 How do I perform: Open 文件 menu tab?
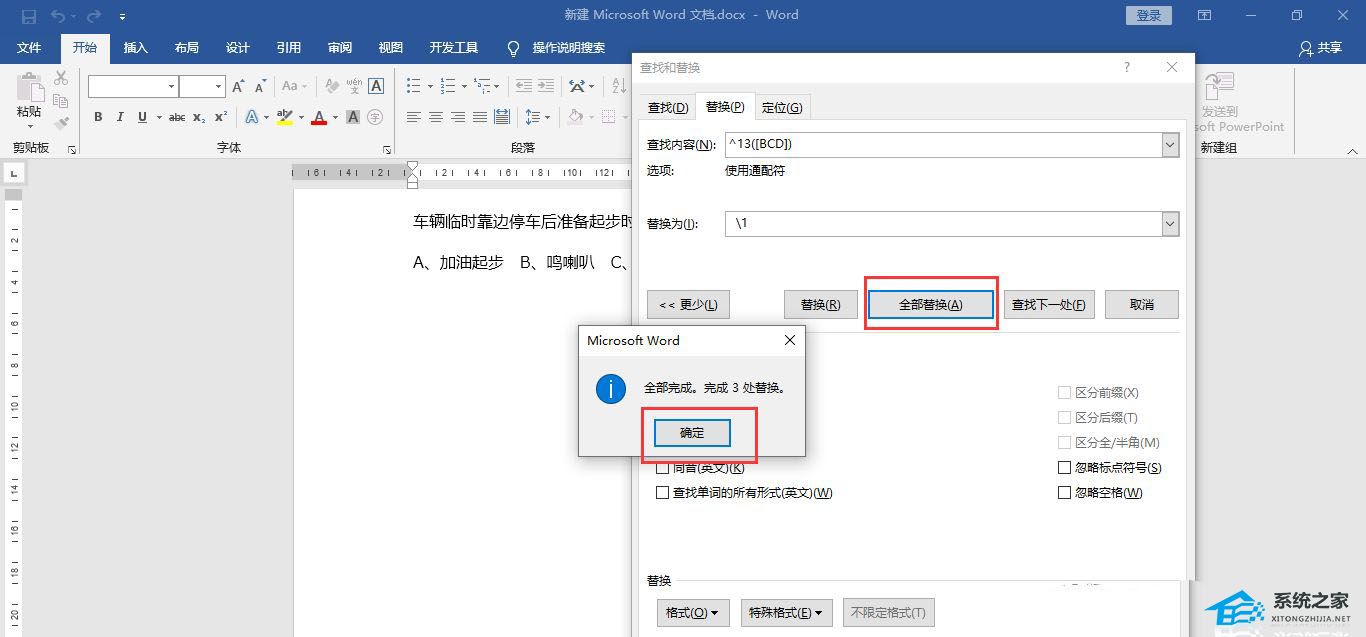(x=29, y=48)
